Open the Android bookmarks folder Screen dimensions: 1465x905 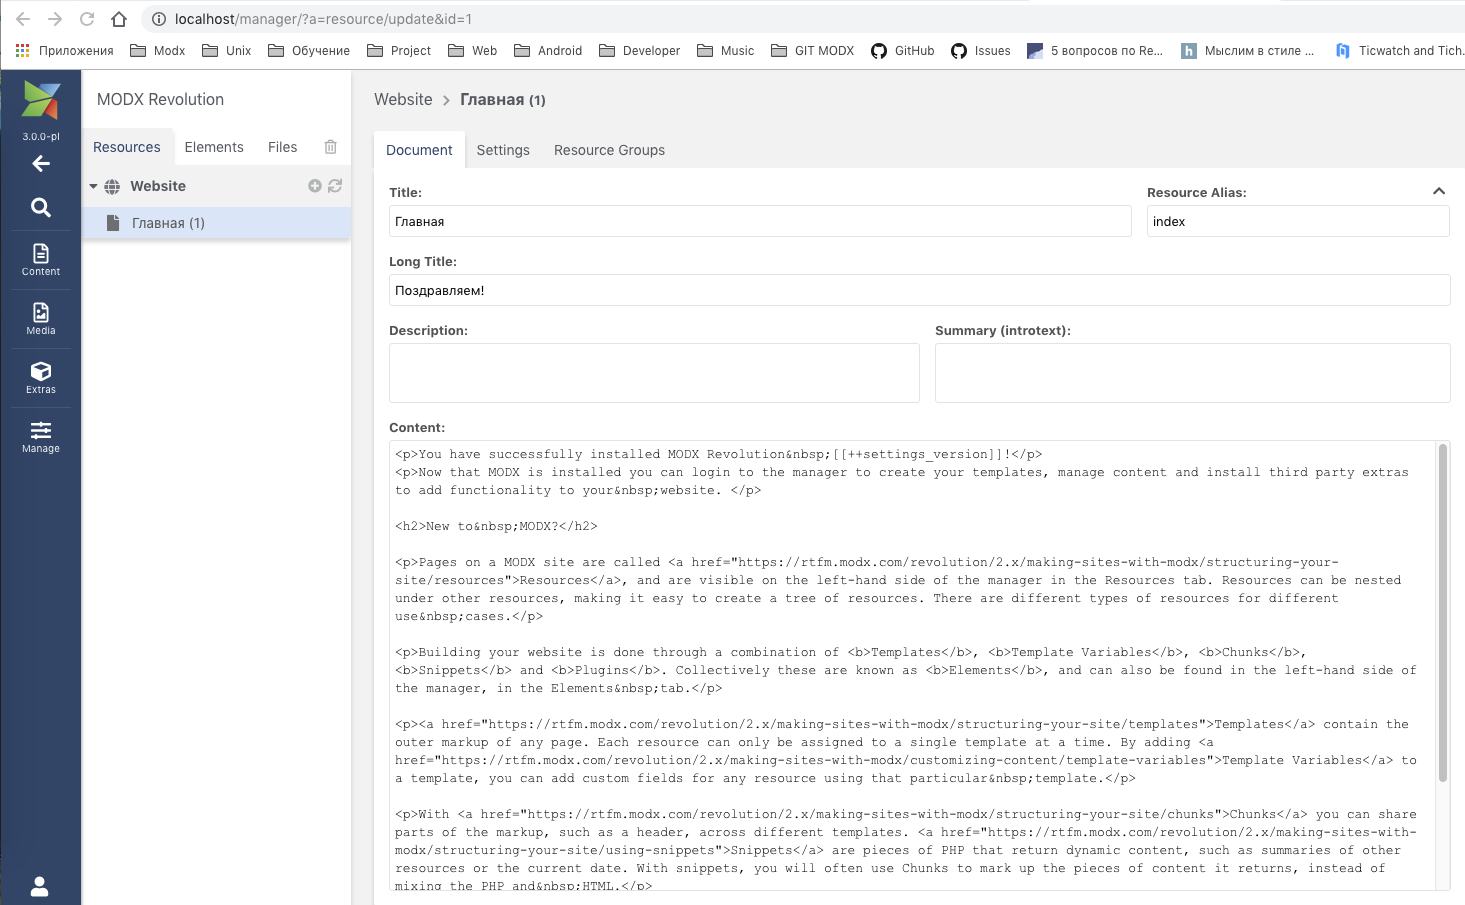(x=548, y=50)
